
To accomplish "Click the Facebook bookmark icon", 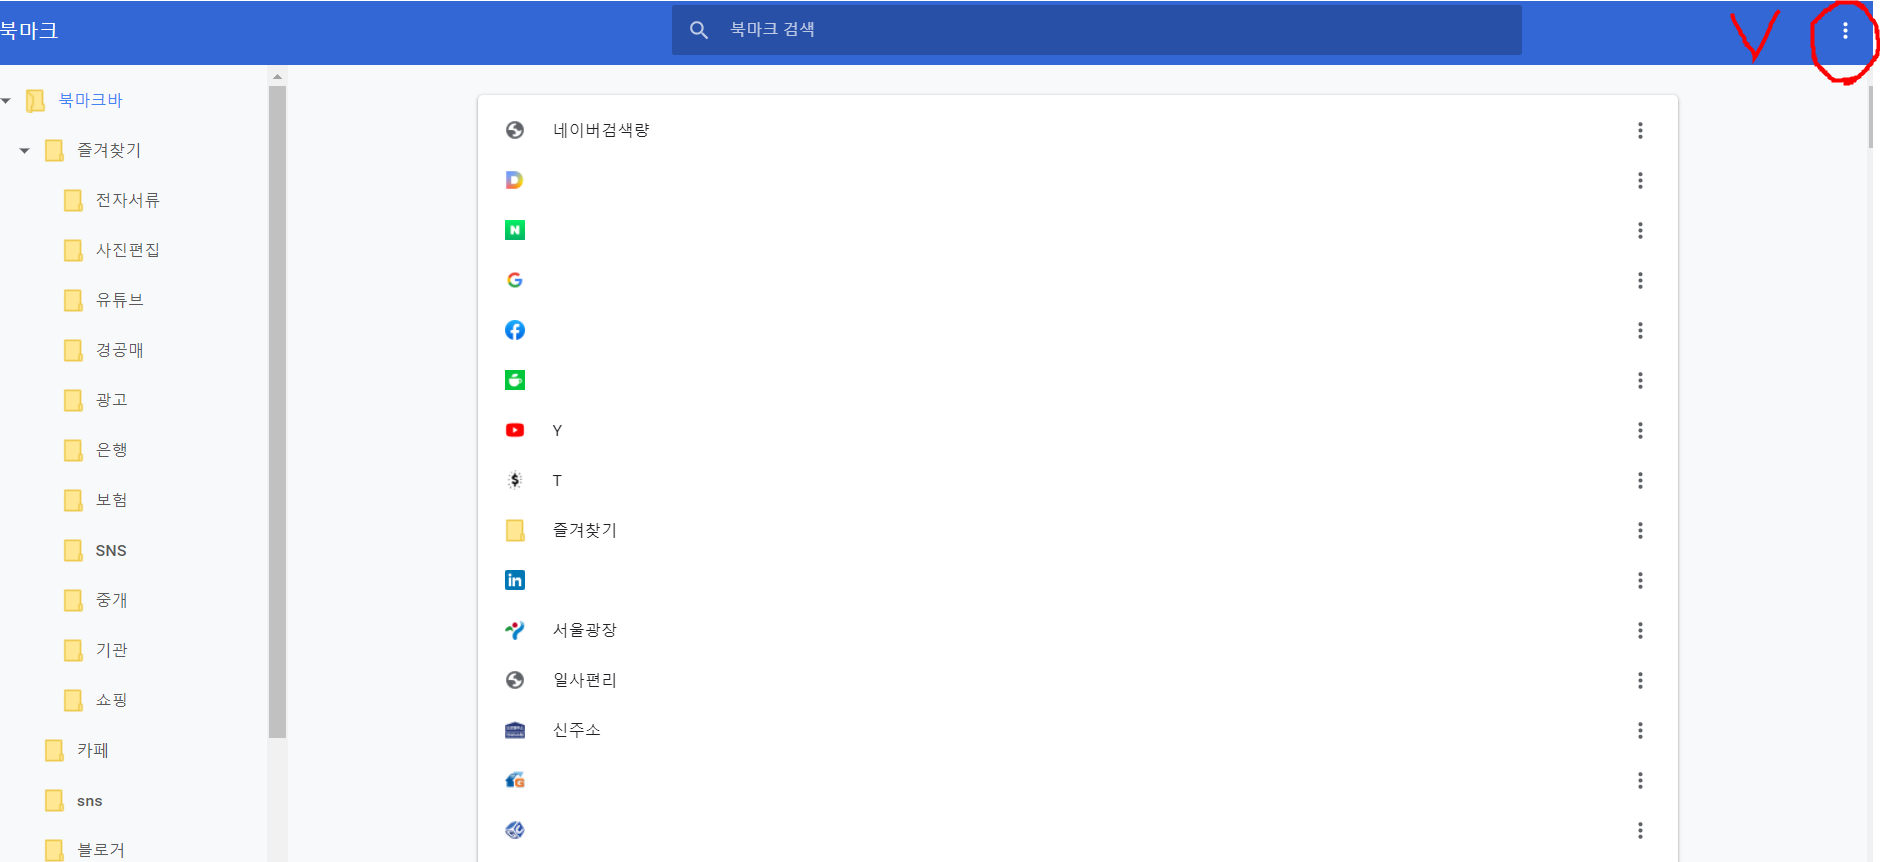I will click(515, 330).
